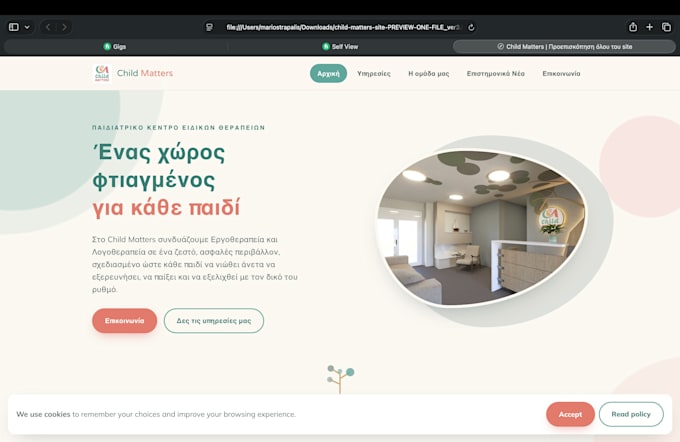Switch to the Self View tab
680x442 pixels.
click(340, 46)
